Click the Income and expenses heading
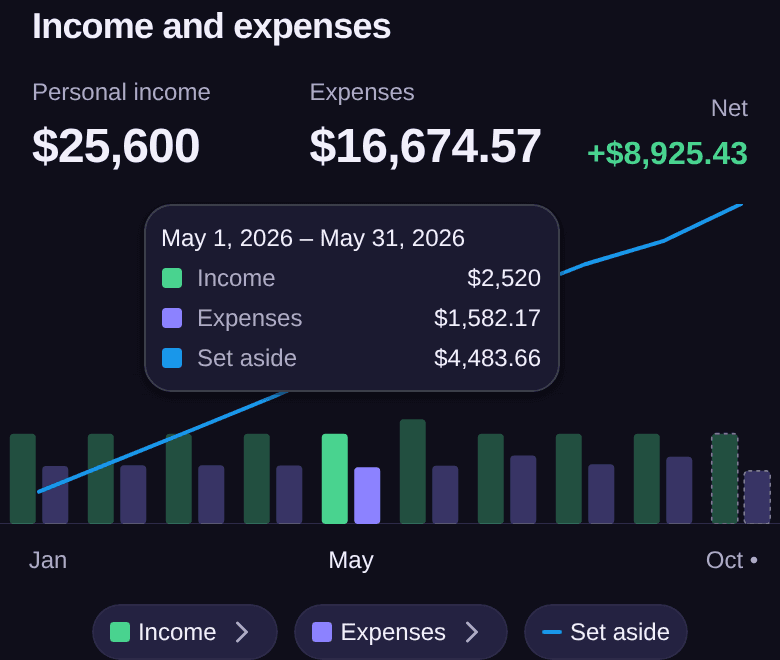Image resolution: width=780 pixels, height=660 pixels. pos(211,26)
